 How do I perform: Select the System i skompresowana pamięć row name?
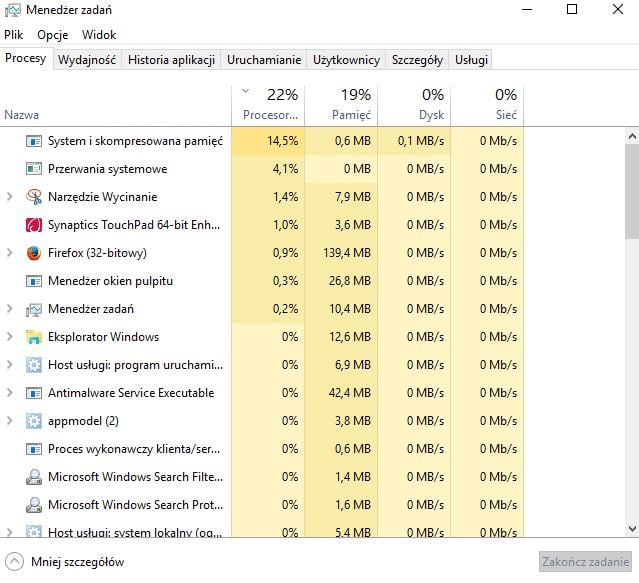click(135, 141)
